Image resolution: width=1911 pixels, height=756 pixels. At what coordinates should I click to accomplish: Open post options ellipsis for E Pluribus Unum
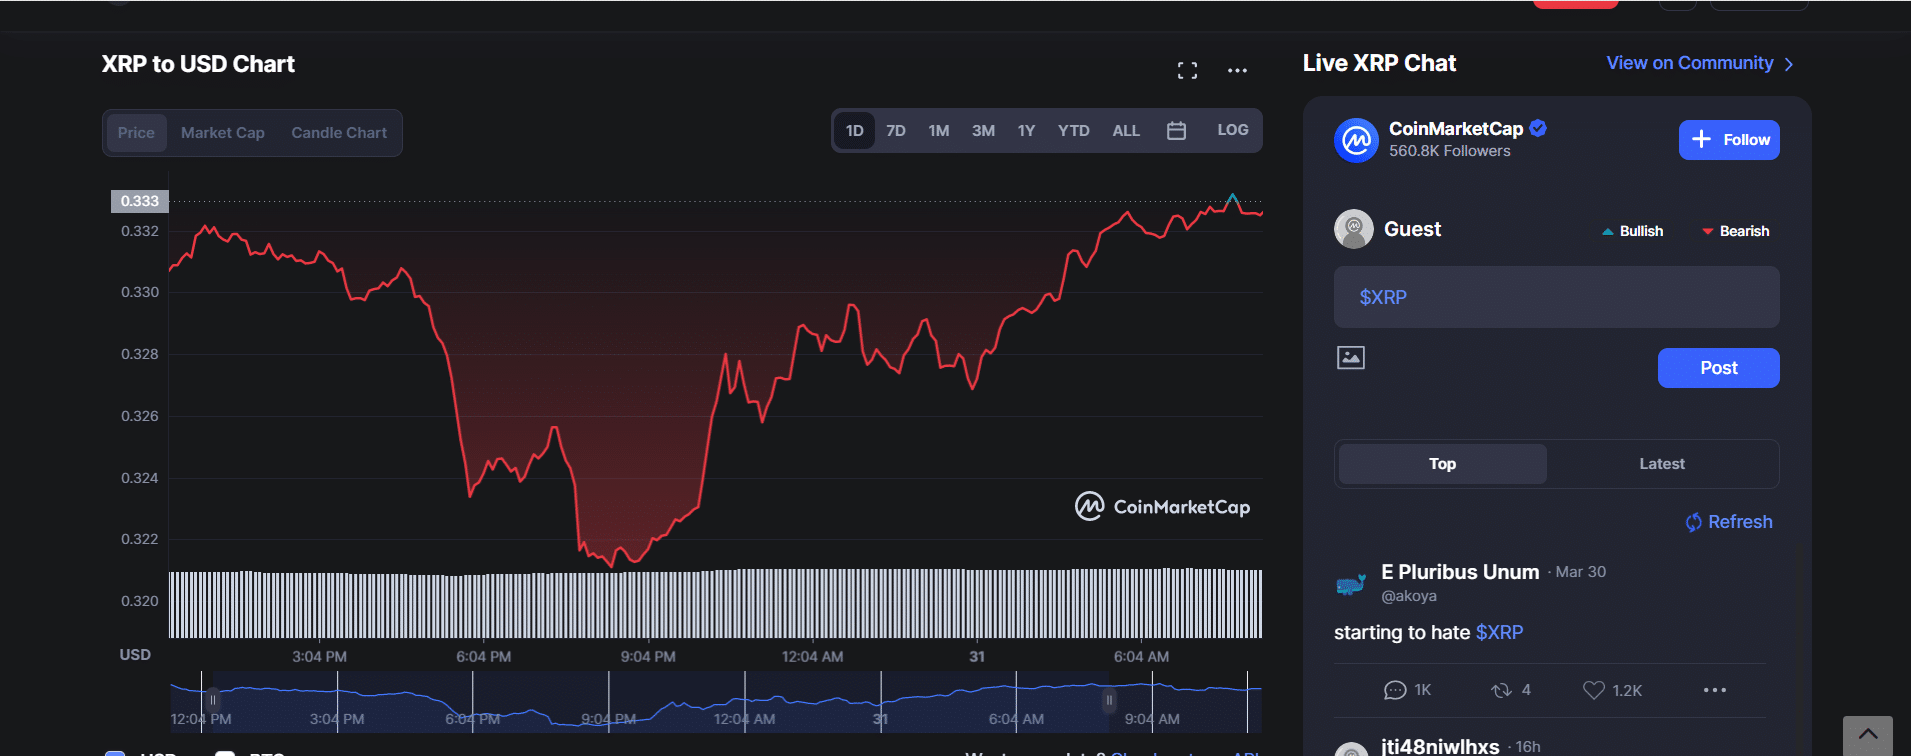pyautogui.click(x=1715, y=690)
